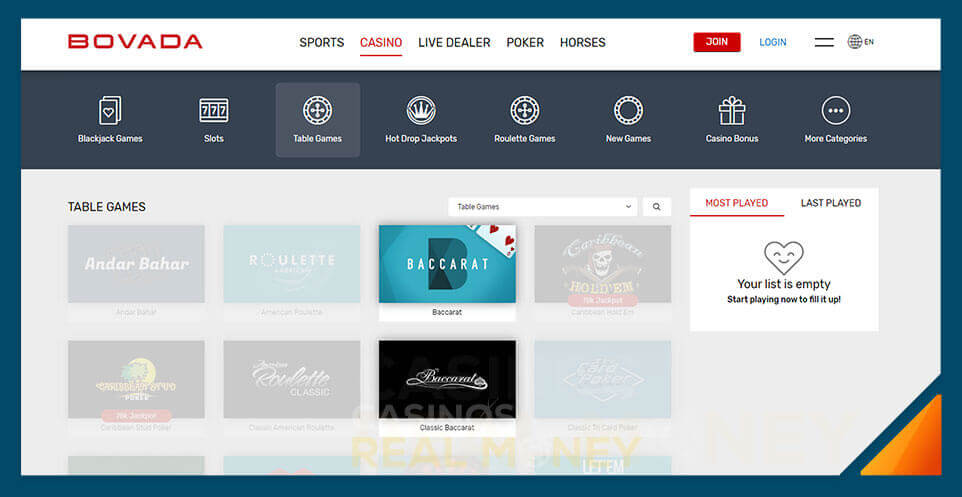Open Classic Tri Card Poker thumbnail
Screen dimensions: 962x497
coord(602,379)
